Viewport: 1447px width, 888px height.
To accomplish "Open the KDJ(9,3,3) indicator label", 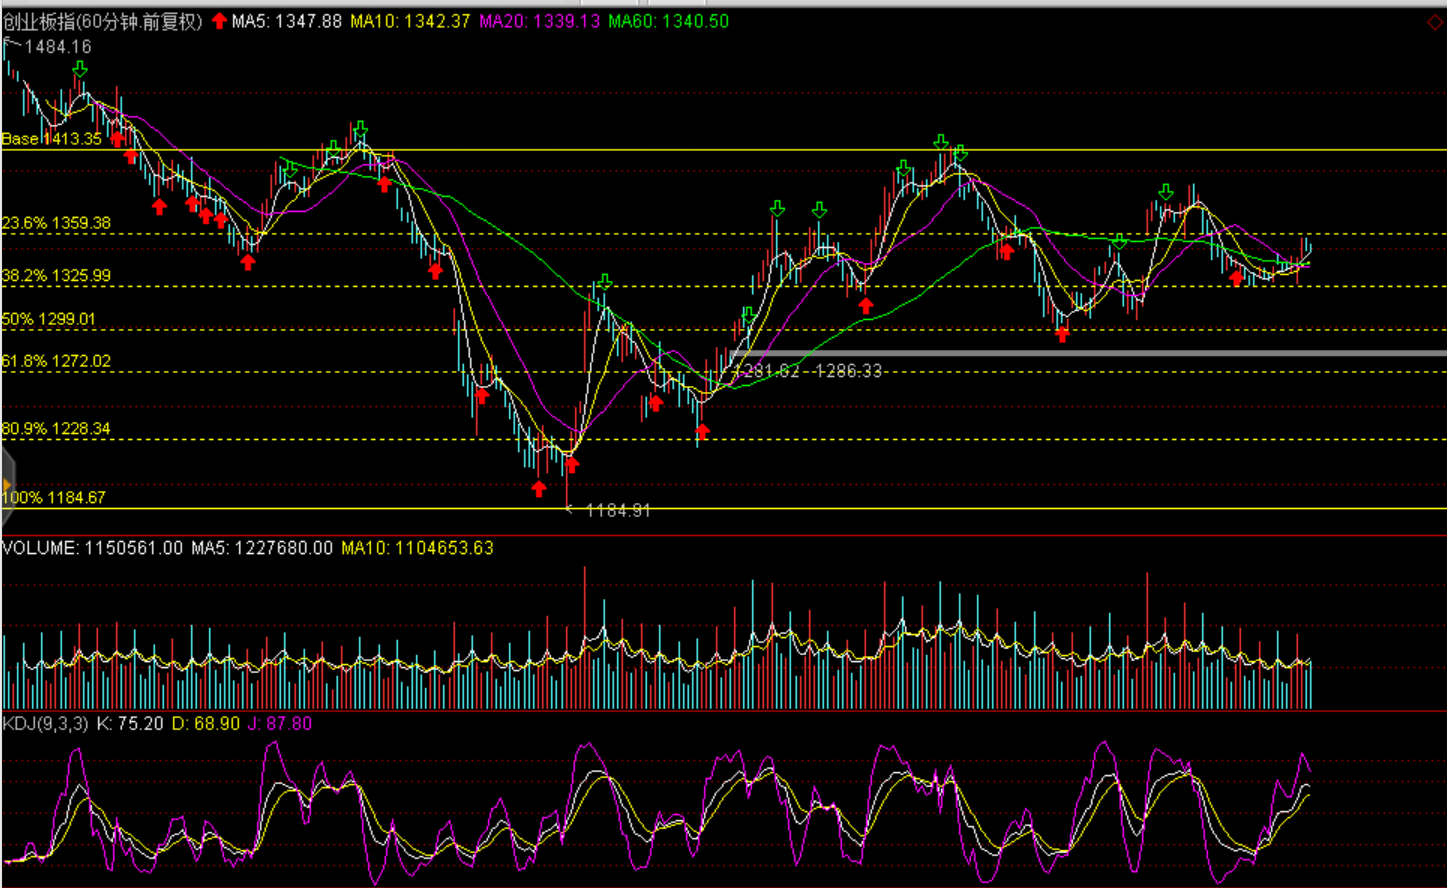I will [46, 723].
